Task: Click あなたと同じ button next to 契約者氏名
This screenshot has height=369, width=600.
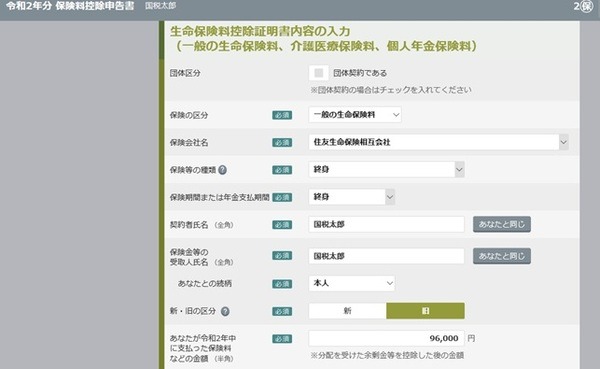Action: (x=502, y=224)
